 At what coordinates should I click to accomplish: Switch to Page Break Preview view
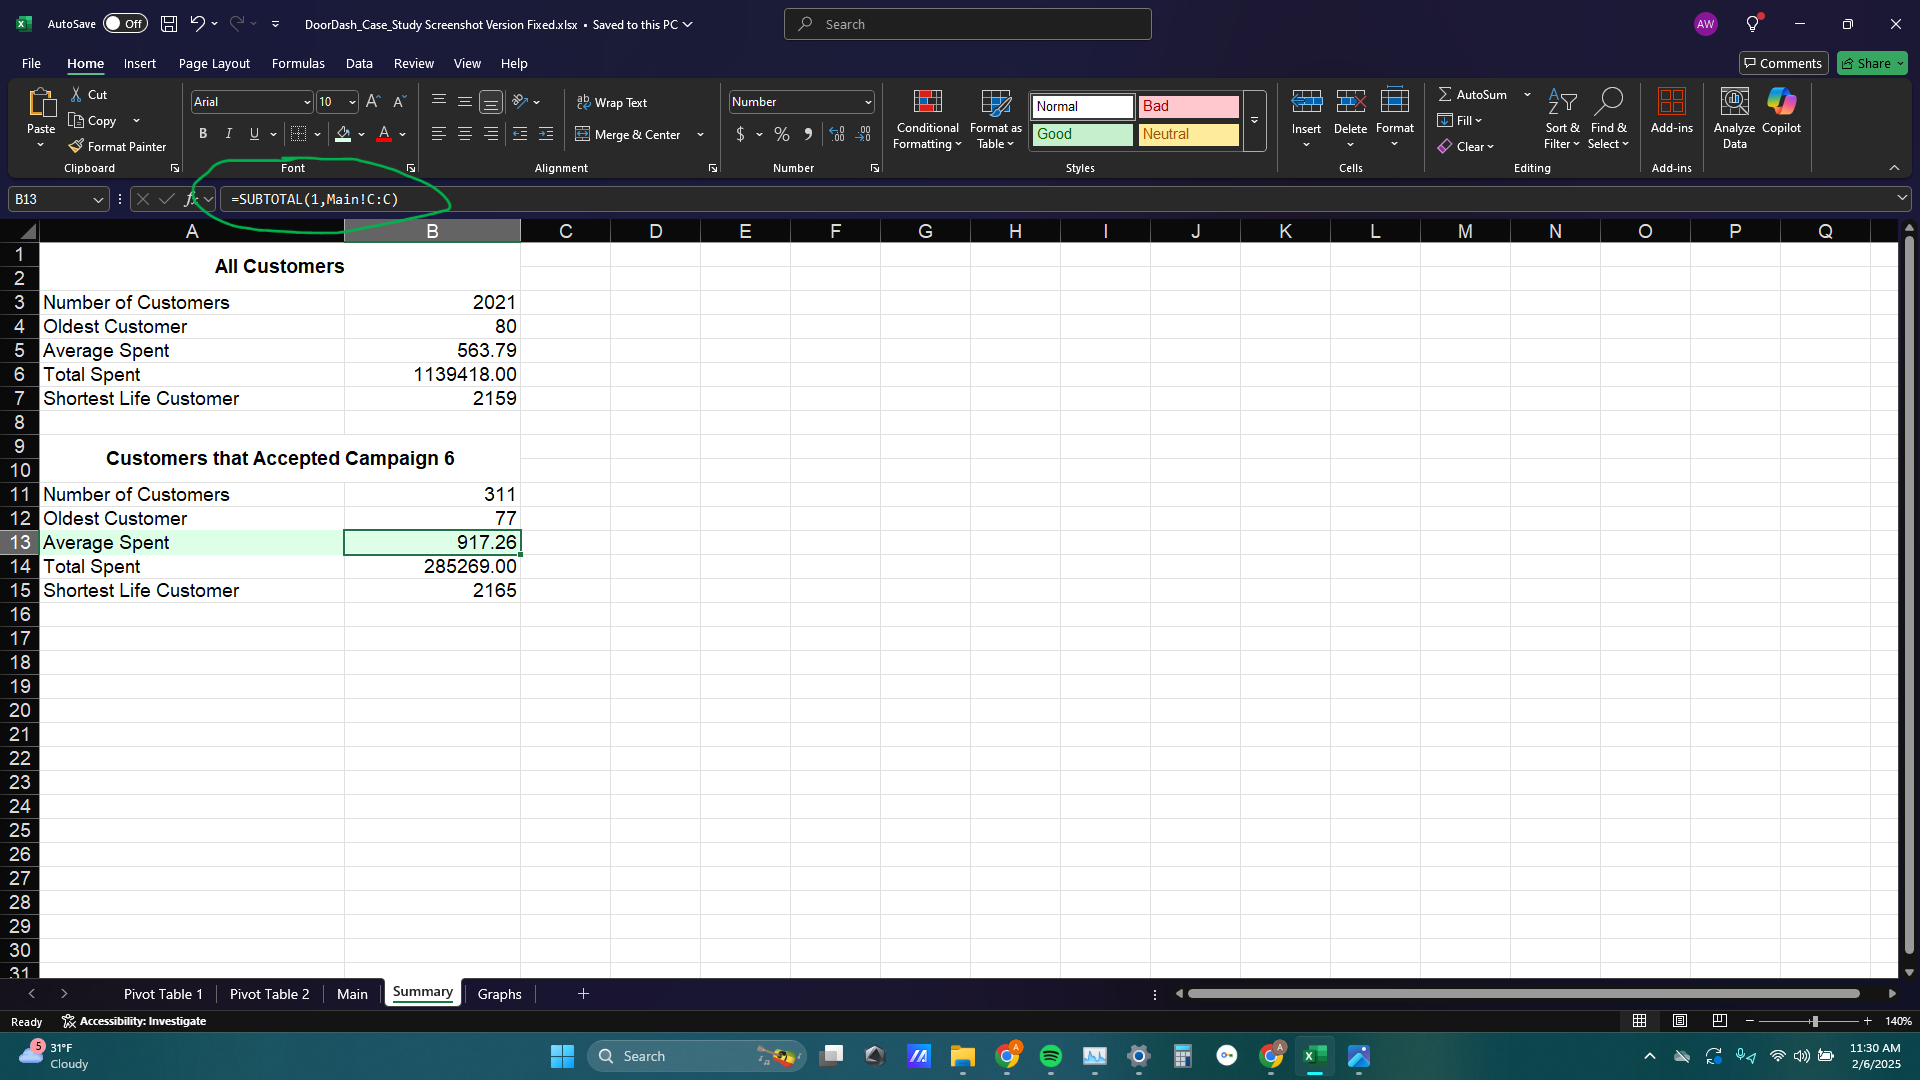click(1719, 1021)
